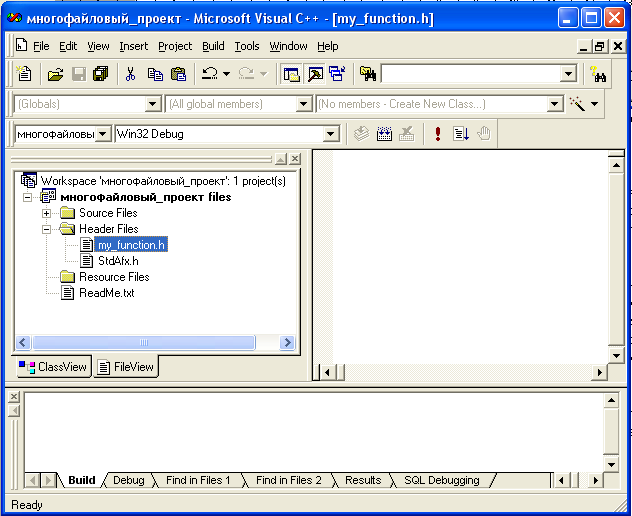The height and width of the screenshot is (516, 632).
Task: Click the New Text File toolbar icon
Action: (24, 74)
